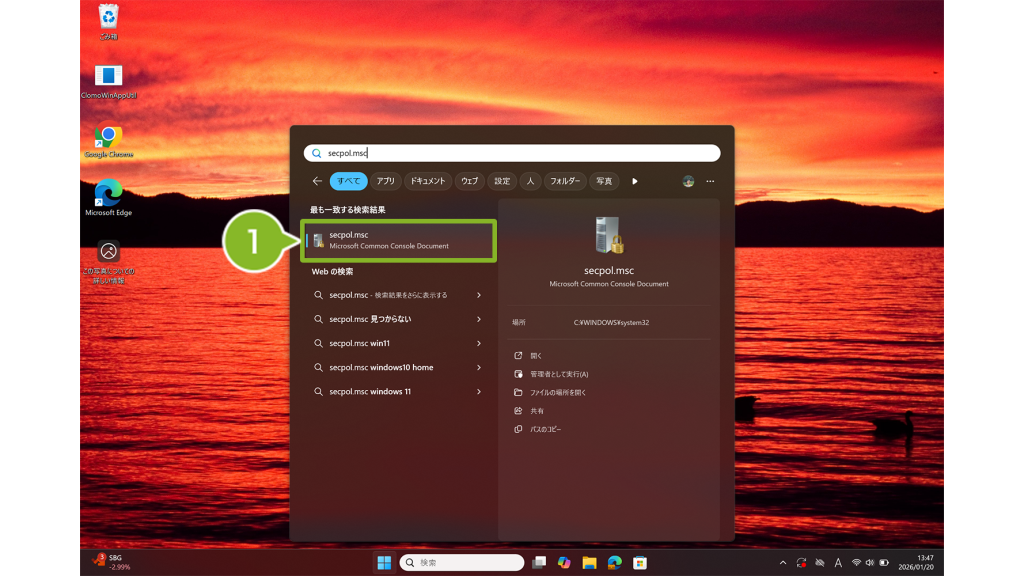Open the three-dots options menu in search
Screen dimensions: 1024x576
coord(710,181)
